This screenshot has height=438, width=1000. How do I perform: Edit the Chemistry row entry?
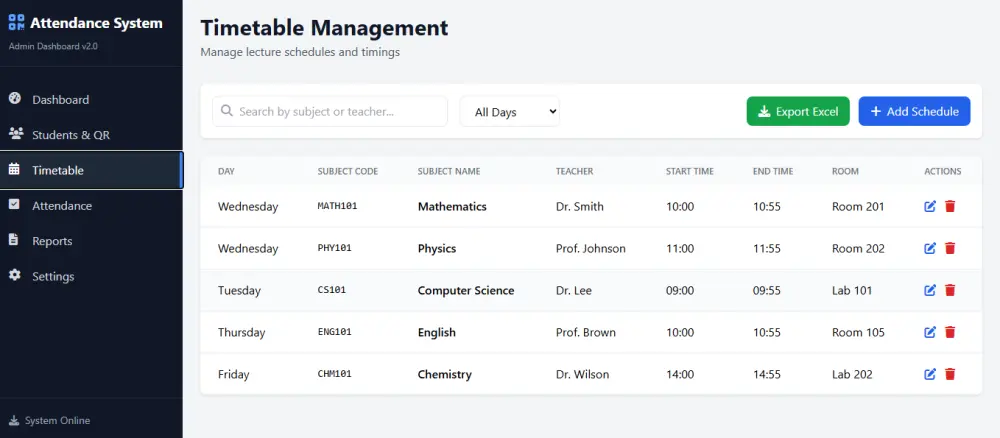point(930,374)
